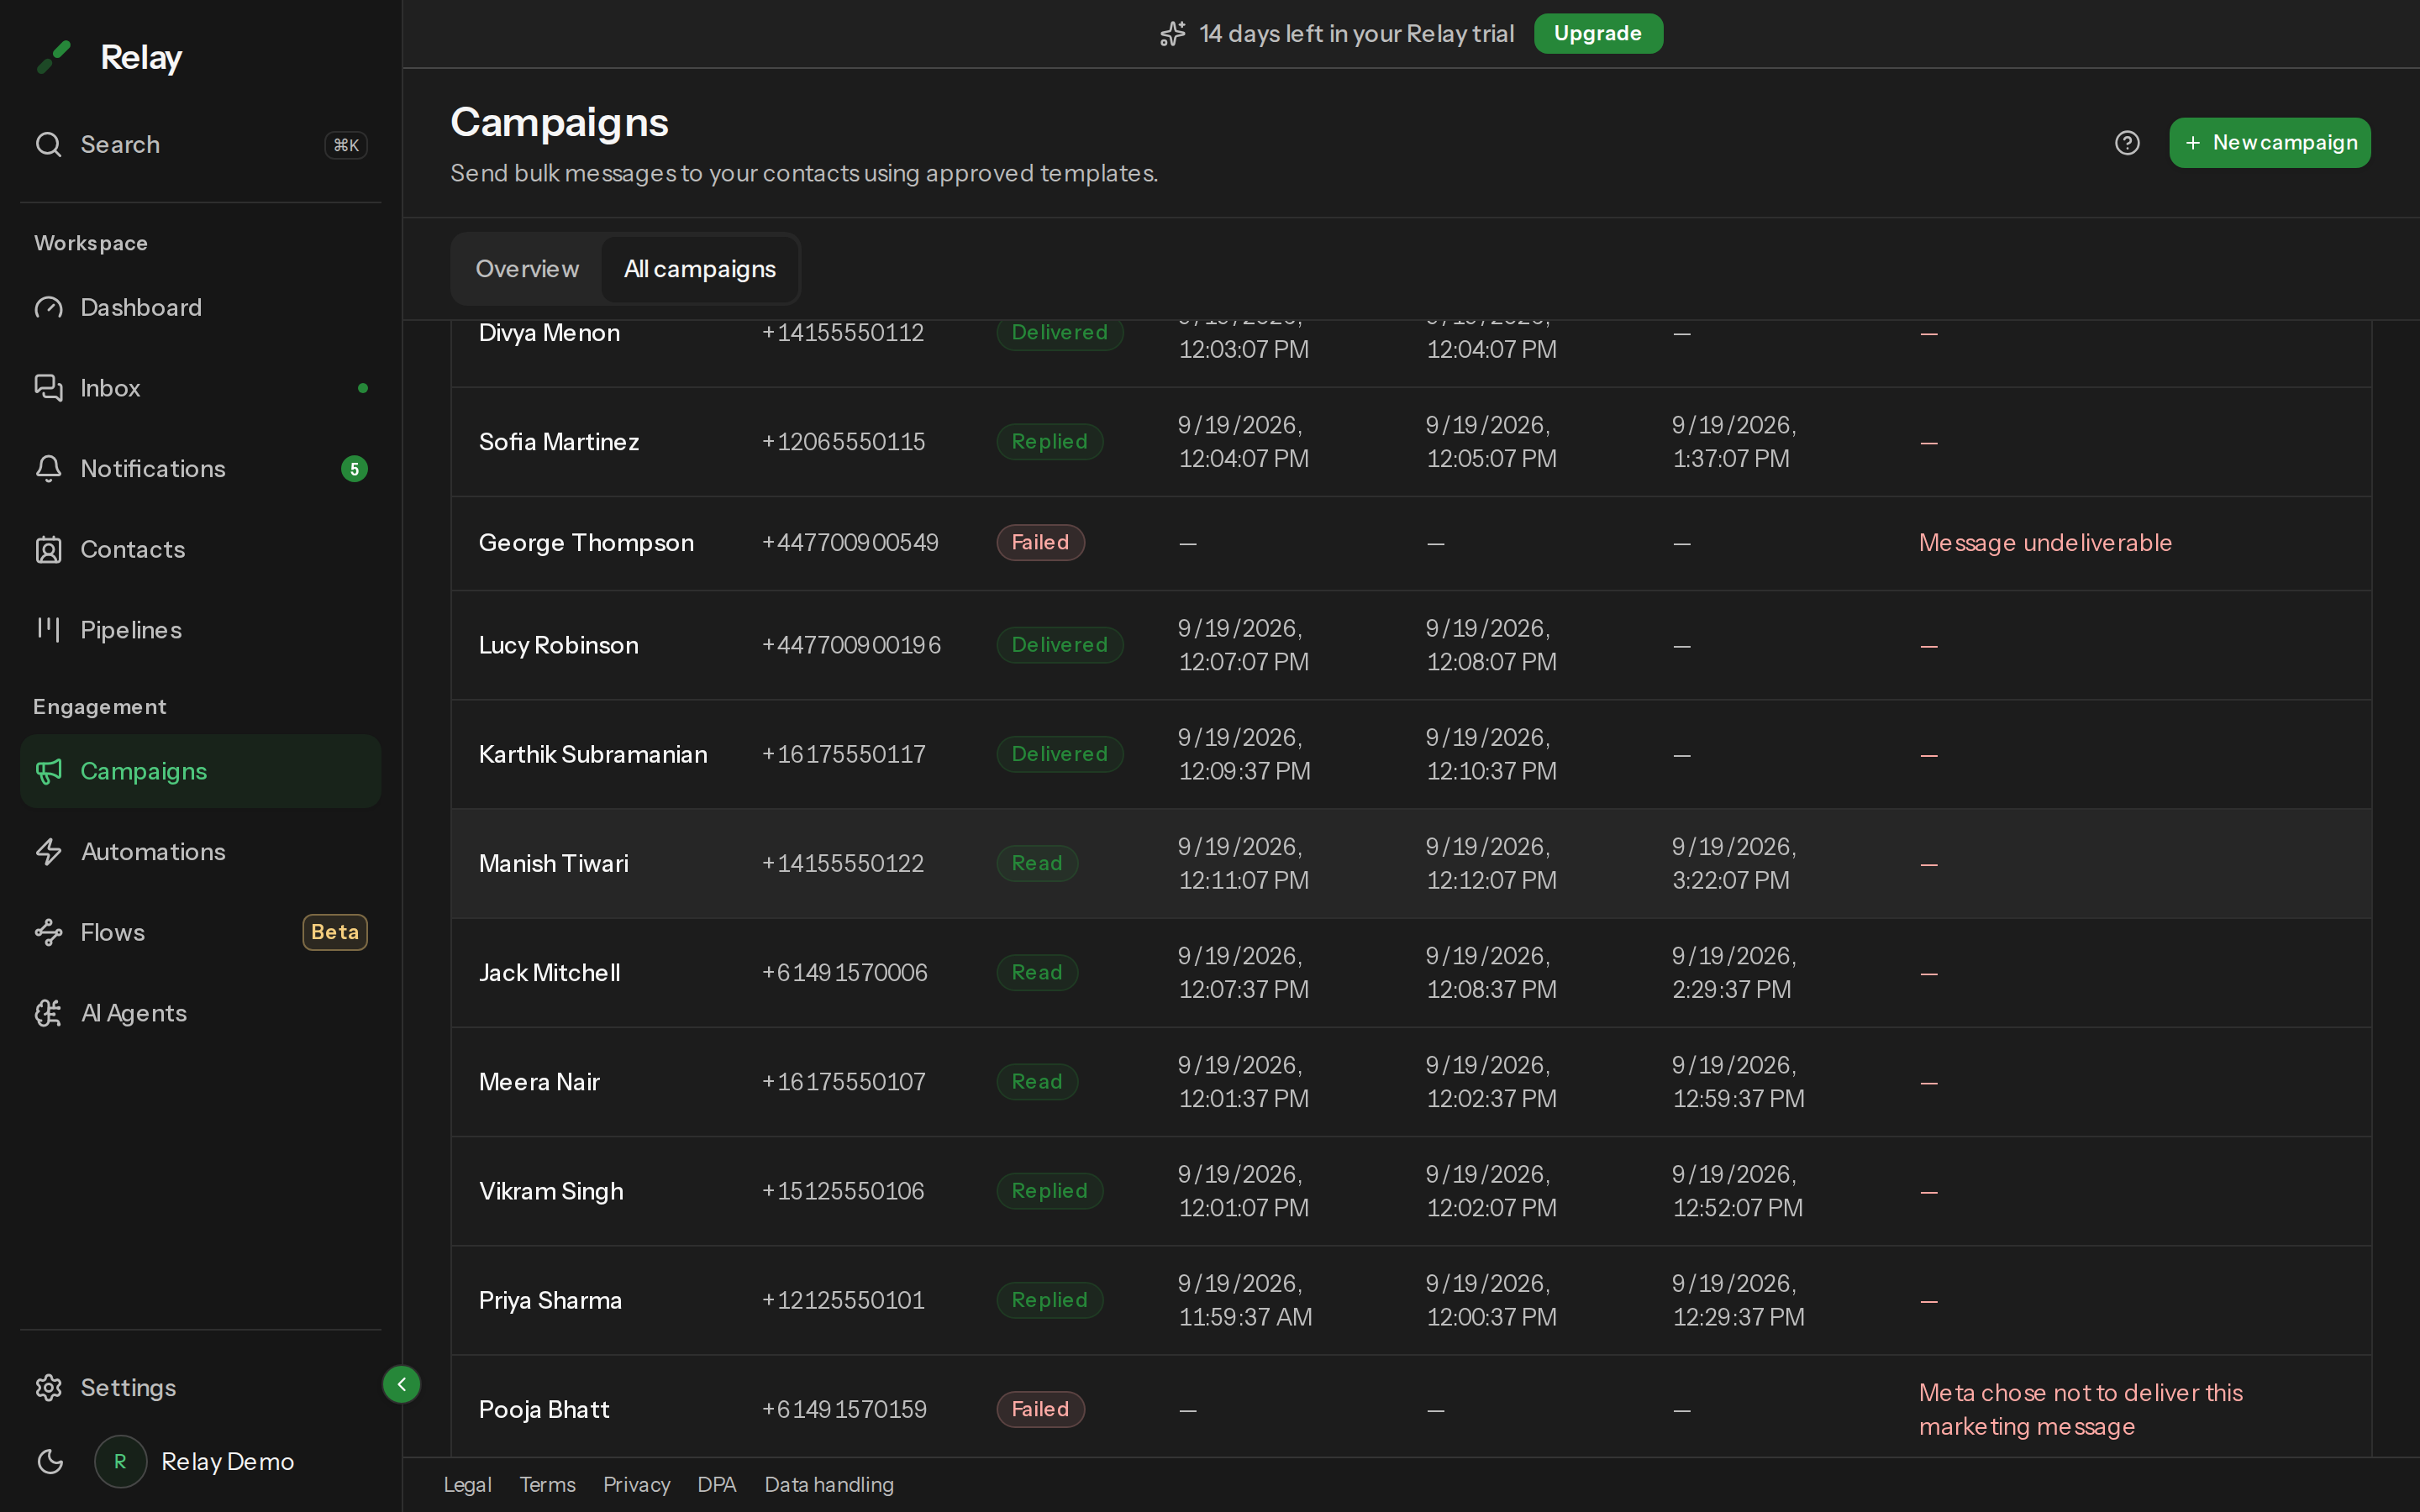Screen dimensions: 2420x1512
Task: Click the Search field in sidebar
Action: coord(200,144)
